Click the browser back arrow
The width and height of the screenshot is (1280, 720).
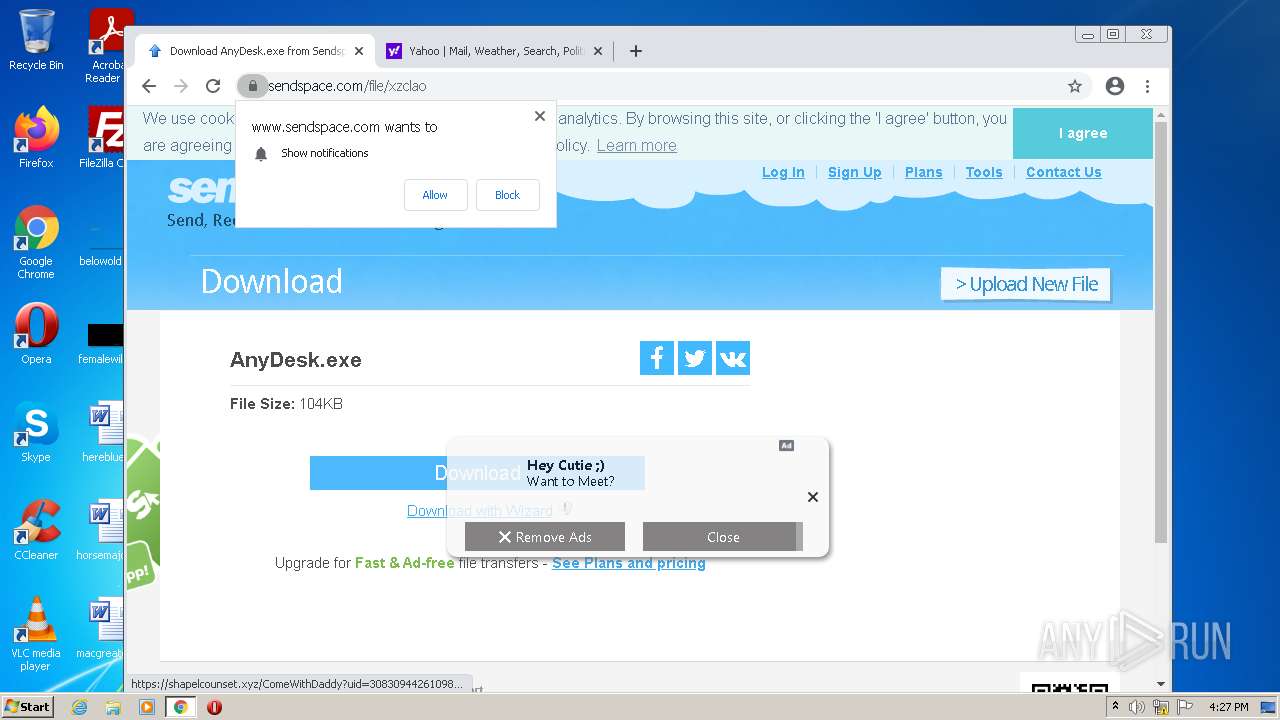click(149, 86)
